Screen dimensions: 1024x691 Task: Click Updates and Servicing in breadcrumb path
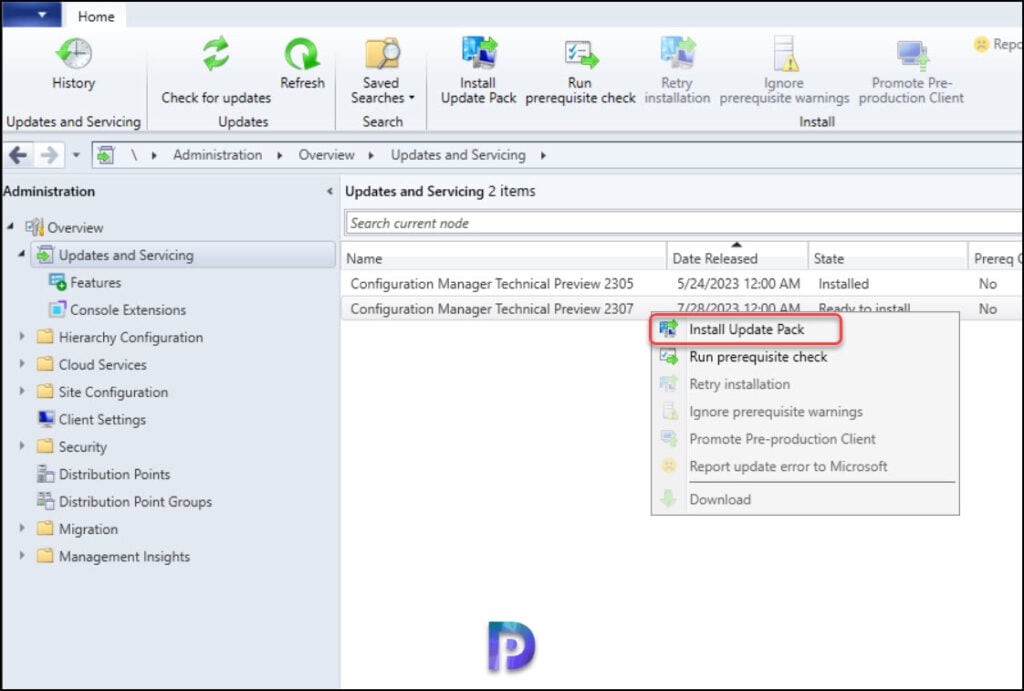click(x=458, y=155)
